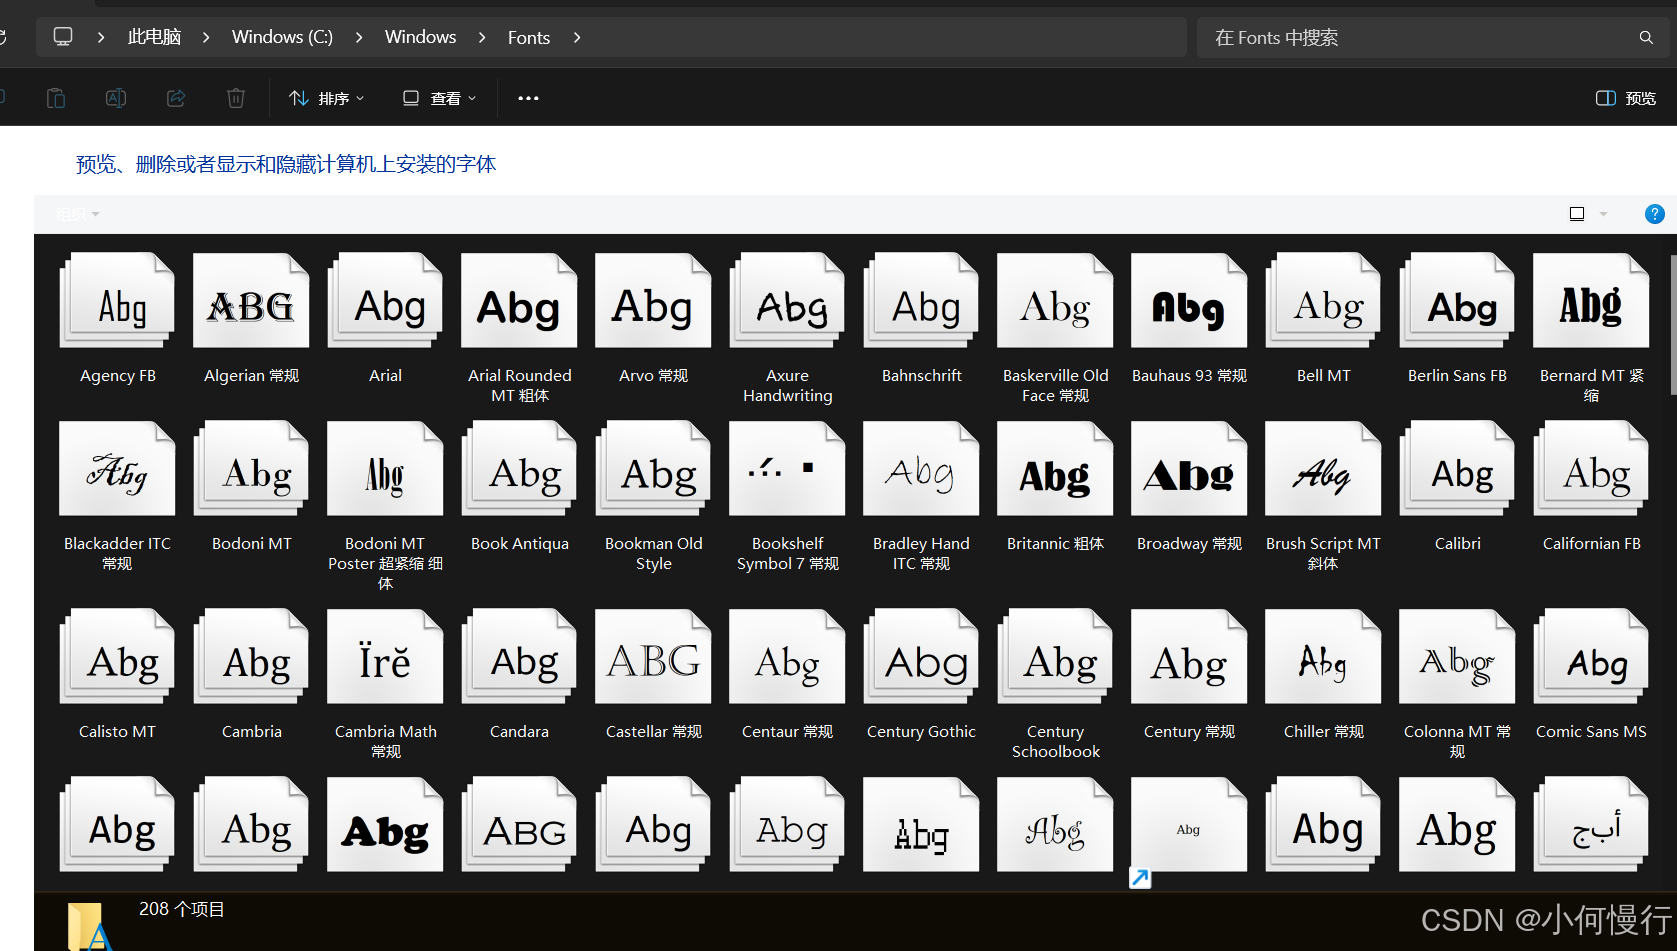The width and height of the screenshot is (1677, 951).
Task: Select the Comic Sans MS font icon
Action: 1591,656
